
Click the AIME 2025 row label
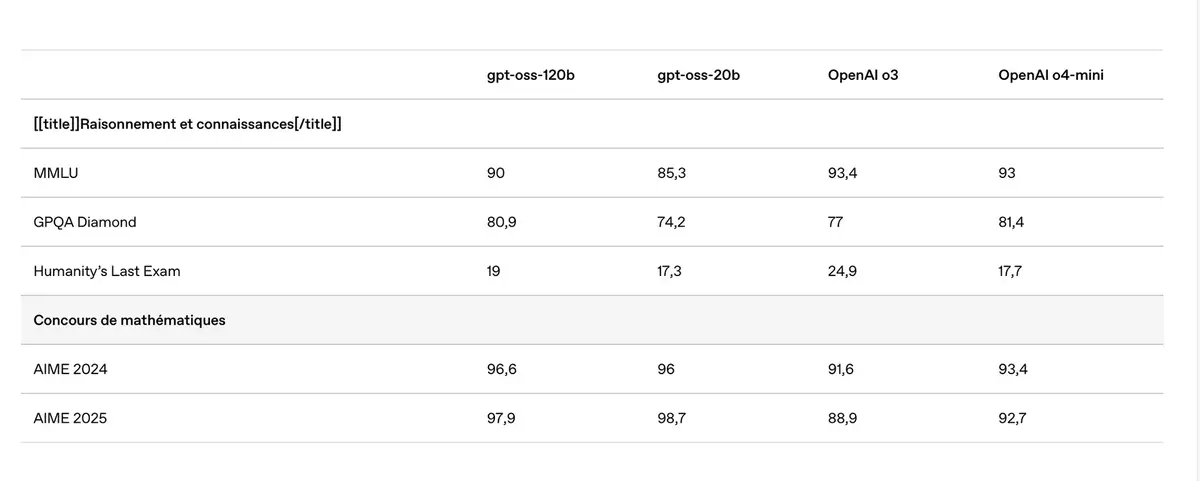click(70, 419)
